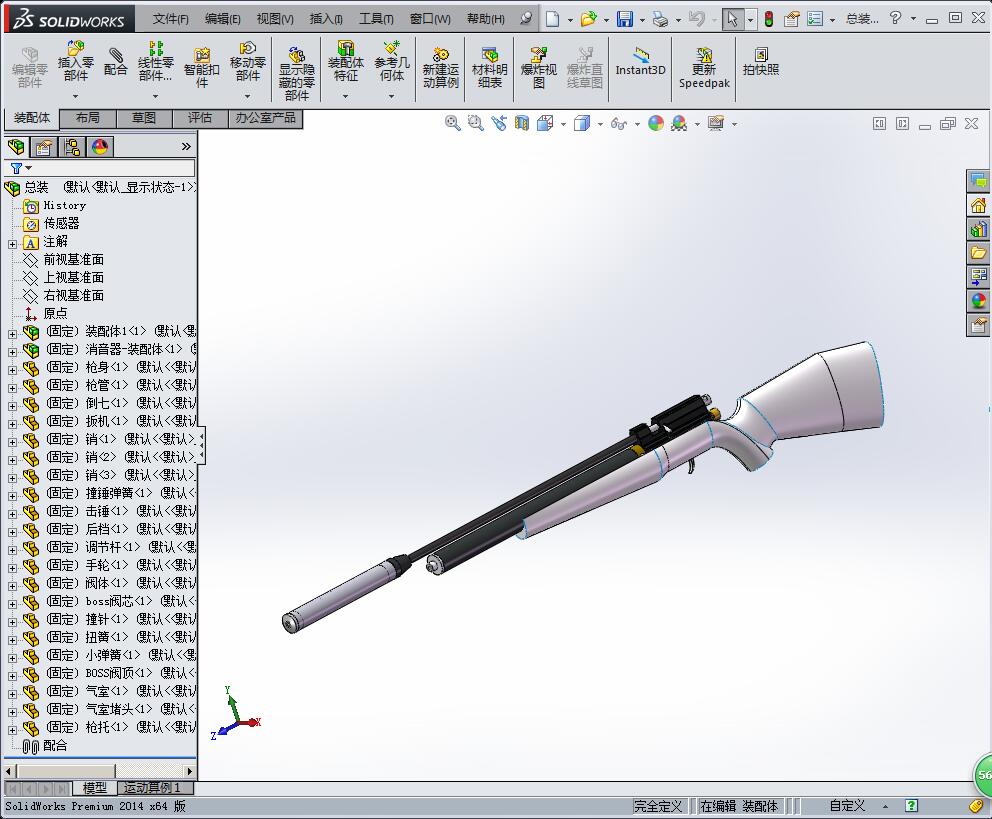Open the 装配体特征 Assembly Features tool
992x819 pixels.
[x=345, y=61]
